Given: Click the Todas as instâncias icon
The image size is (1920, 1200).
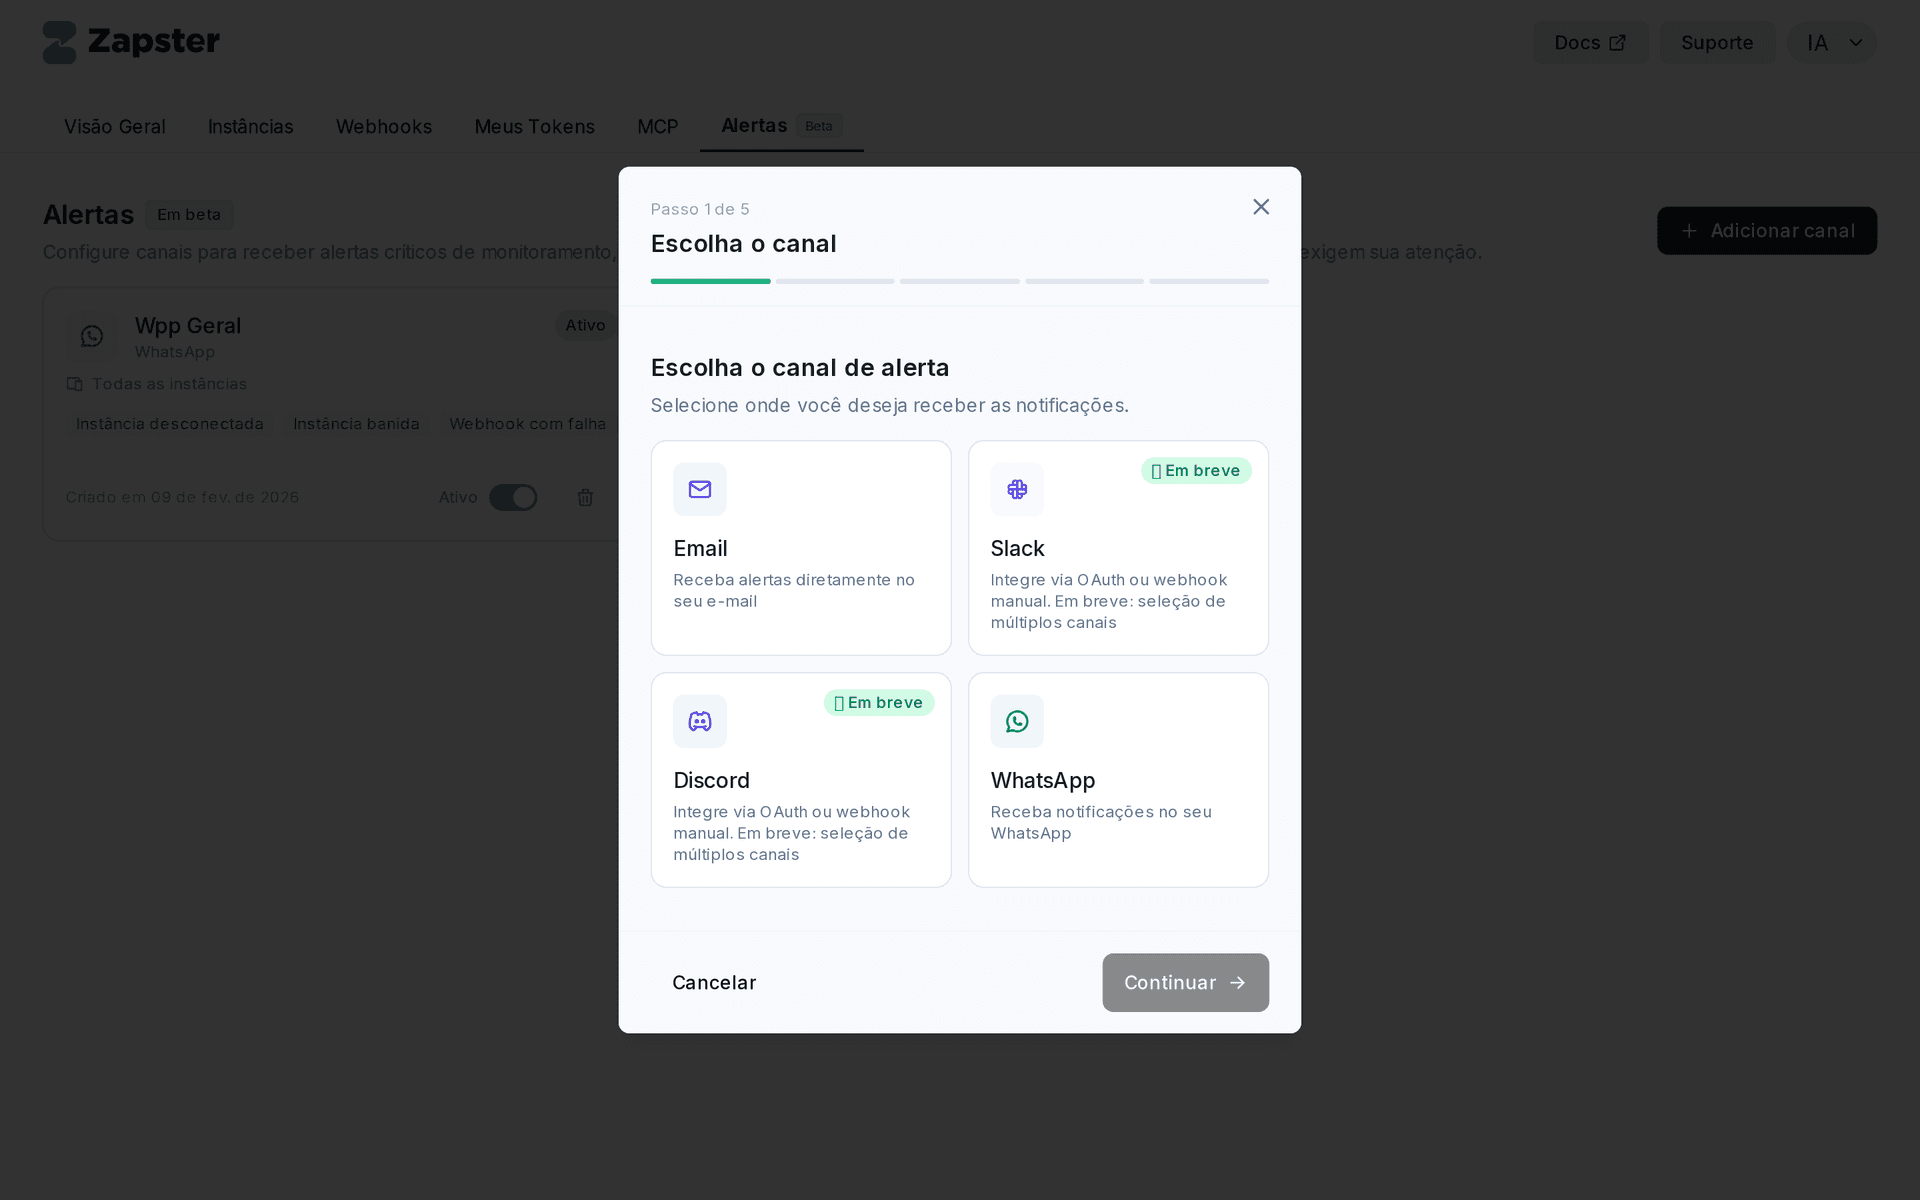Looking at the screenshot, I should pyautogui.click(x=74, y=384).
